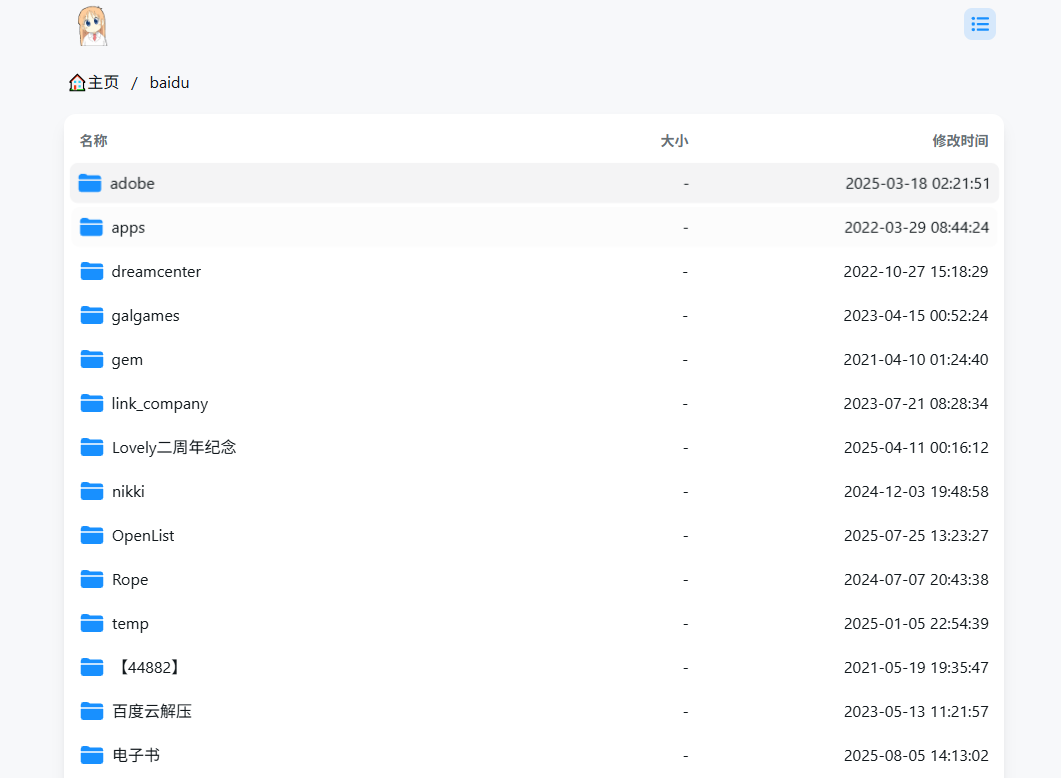Click the OpenList folder icon
This screenshot has width=1061, height=778.
point(92,535)
